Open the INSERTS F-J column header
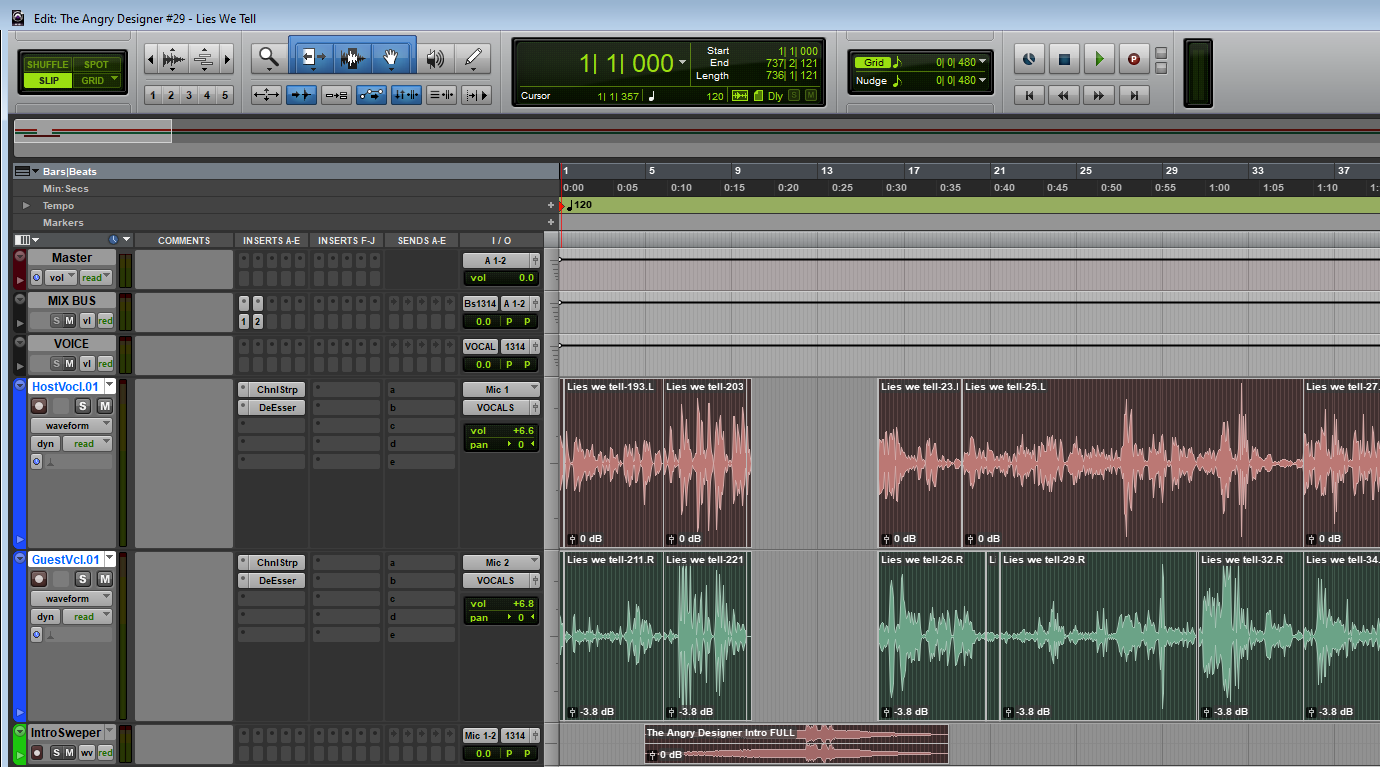Viewport: 1380px width, 767px height. point(346,240)
